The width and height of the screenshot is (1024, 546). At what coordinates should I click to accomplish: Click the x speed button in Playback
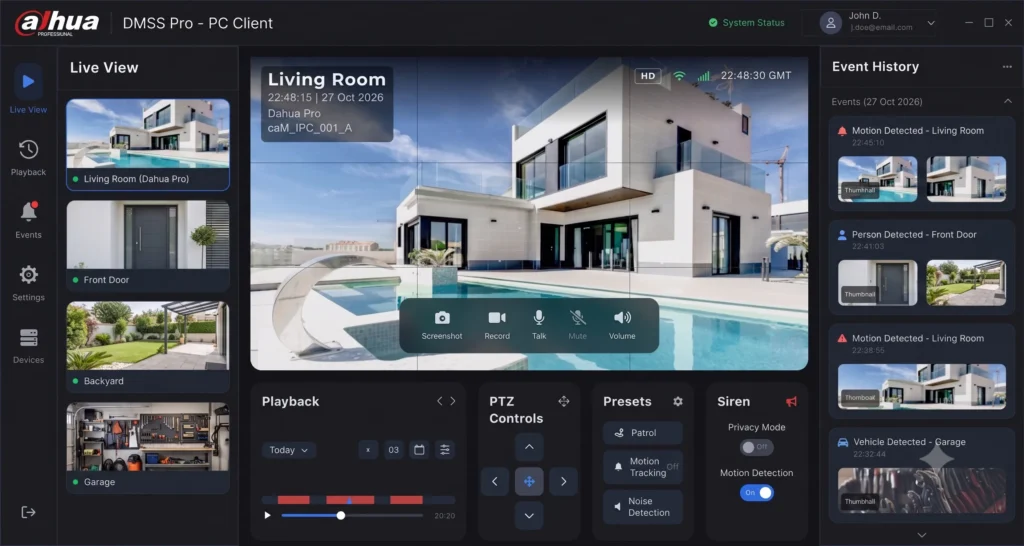pyautogui.click(x=368, y=450)
